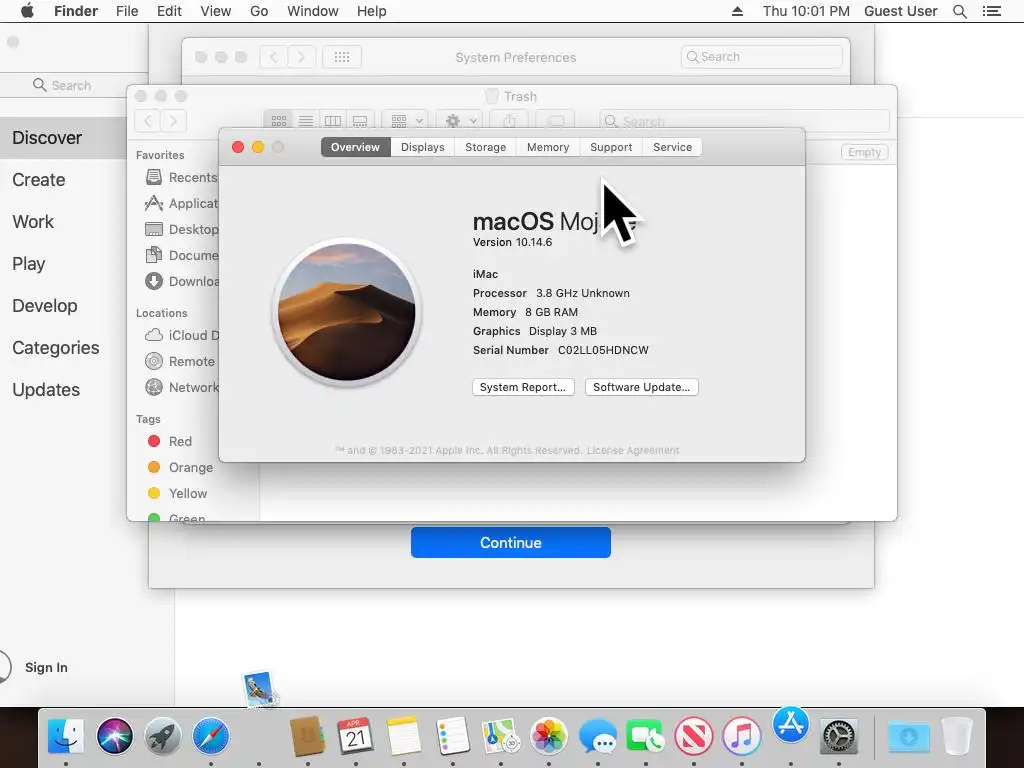Click App Store sidebar search field

[x=72, y=85]
